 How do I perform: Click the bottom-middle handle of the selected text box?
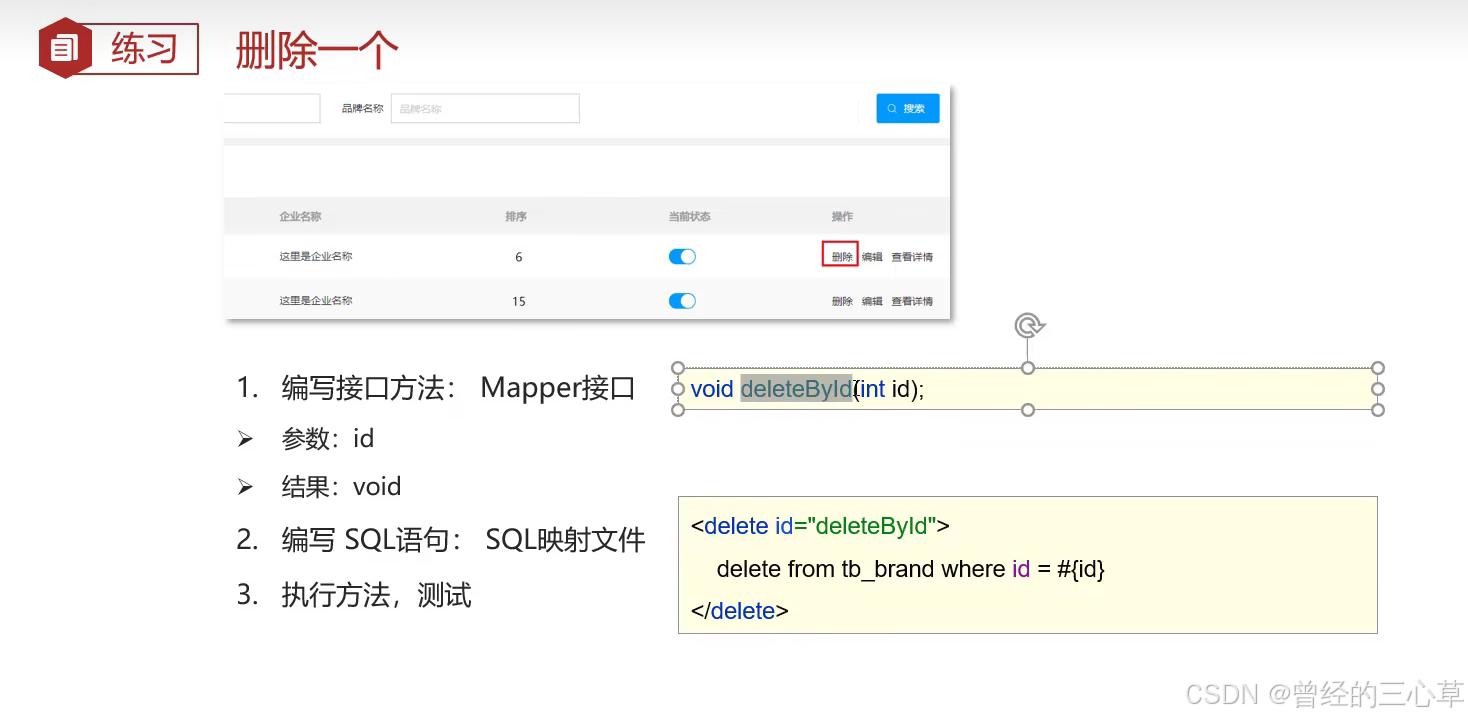pos(1028,410)
